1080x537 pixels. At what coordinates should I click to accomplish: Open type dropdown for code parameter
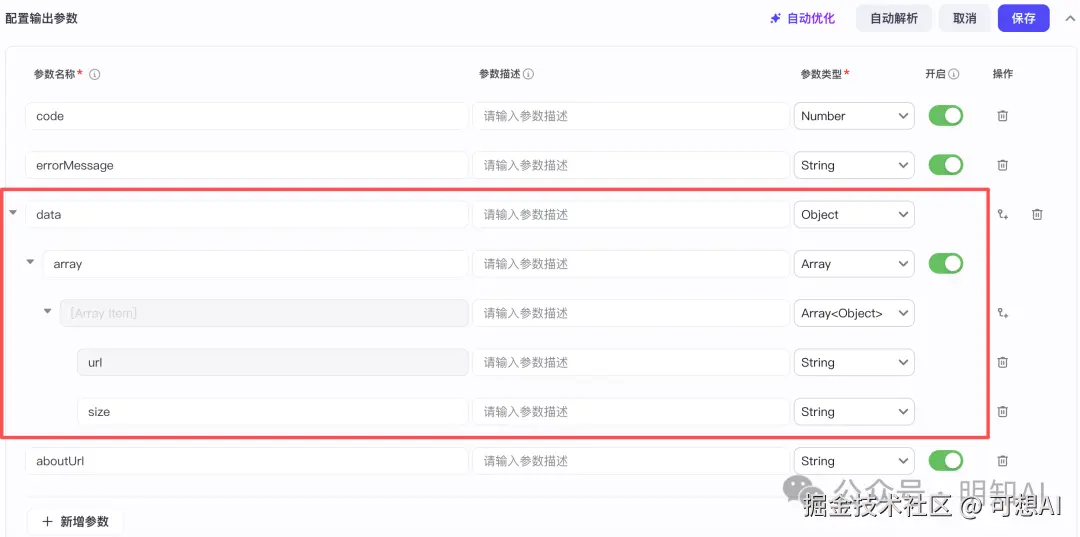point(854,116)
